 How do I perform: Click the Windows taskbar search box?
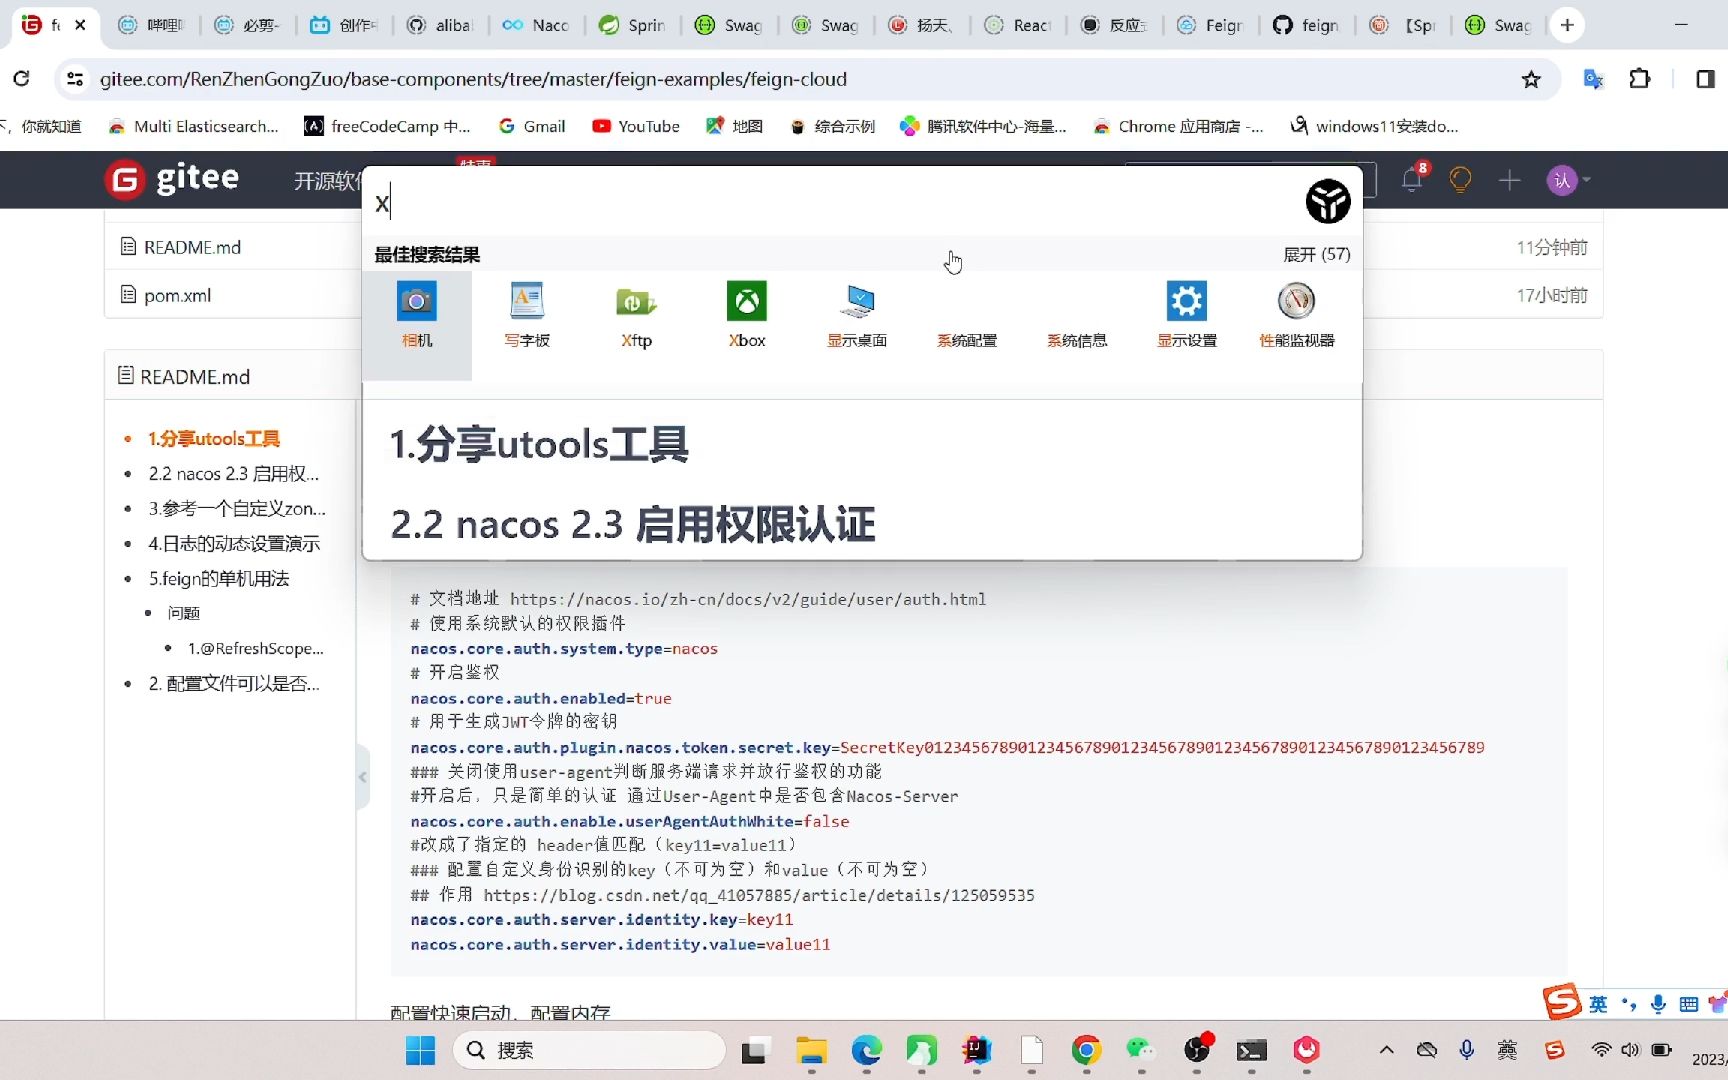point(589,1050)
